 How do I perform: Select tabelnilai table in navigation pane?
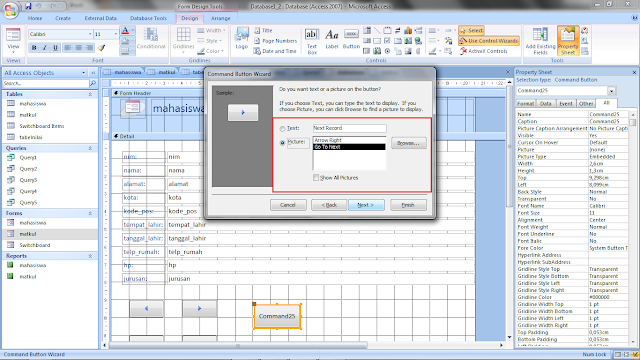[x=31, y=137]
